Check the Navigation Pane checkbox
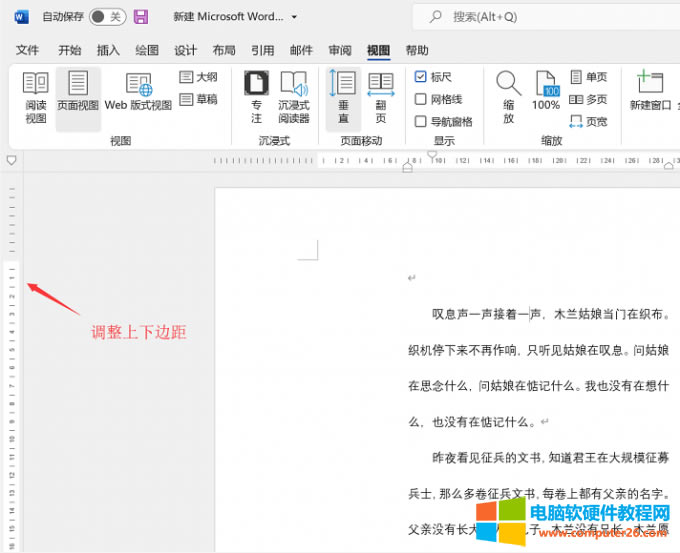 click(421, 121)
